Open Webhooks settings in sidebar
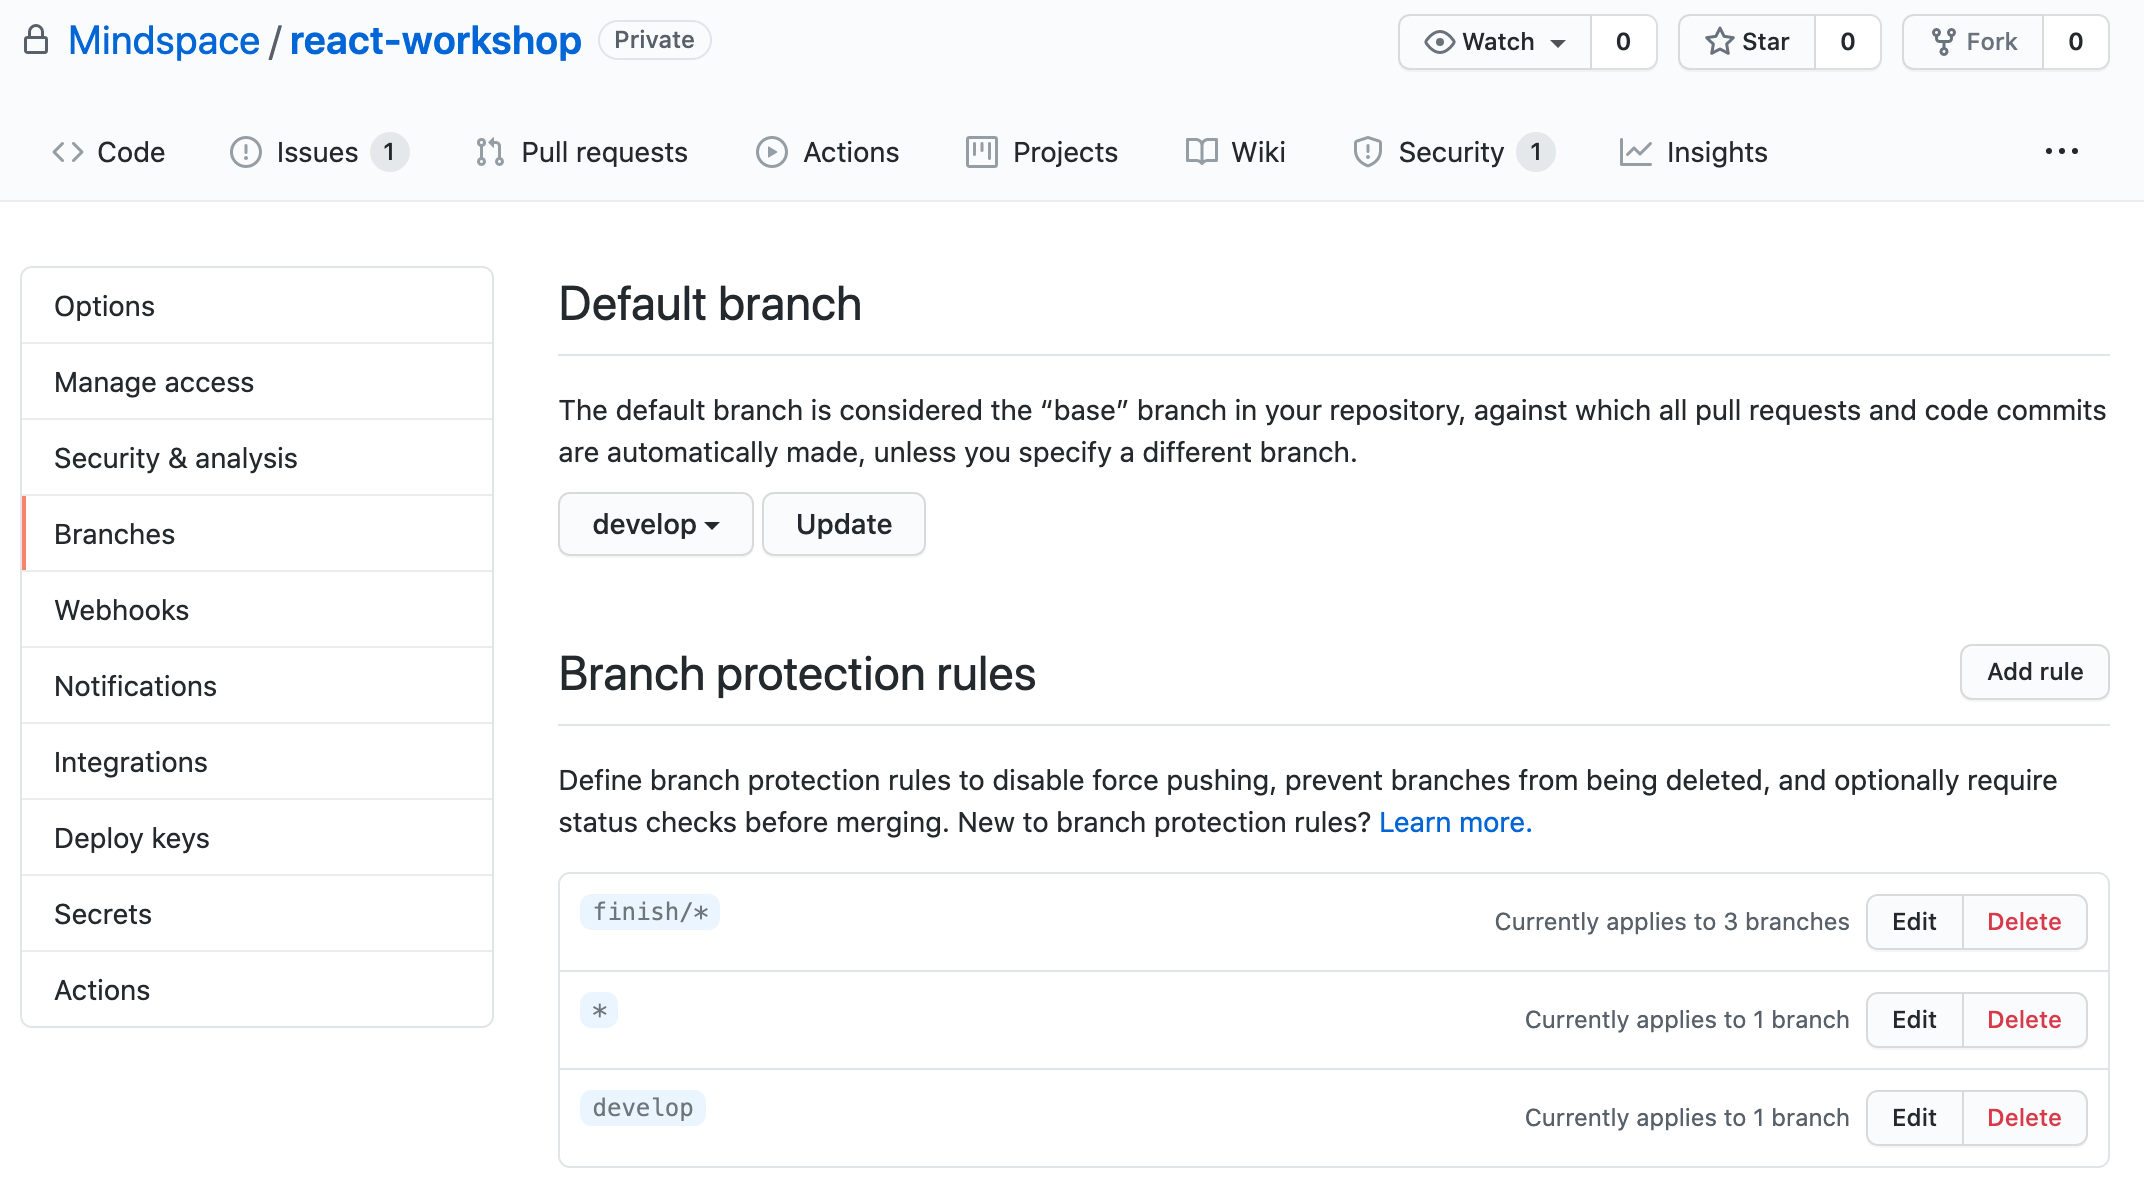Viewport: 2144px width, 1190px height. (x=122, y=610)
